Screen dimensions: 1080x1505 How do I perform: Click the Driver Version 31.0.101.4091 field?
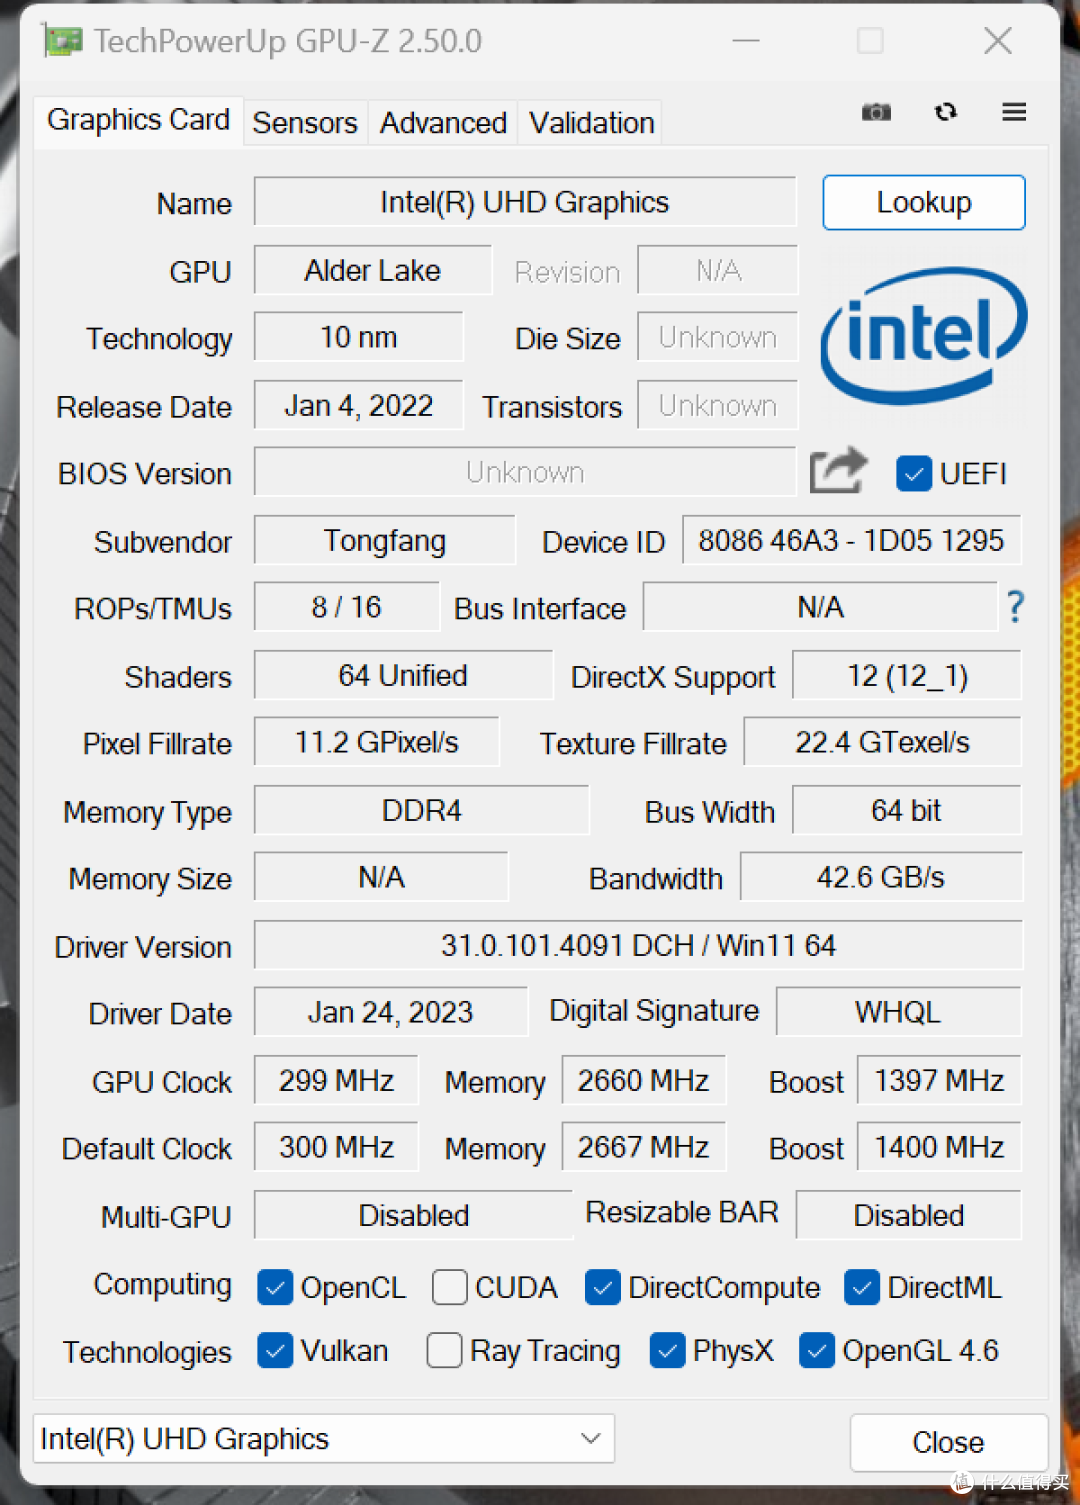639,945
